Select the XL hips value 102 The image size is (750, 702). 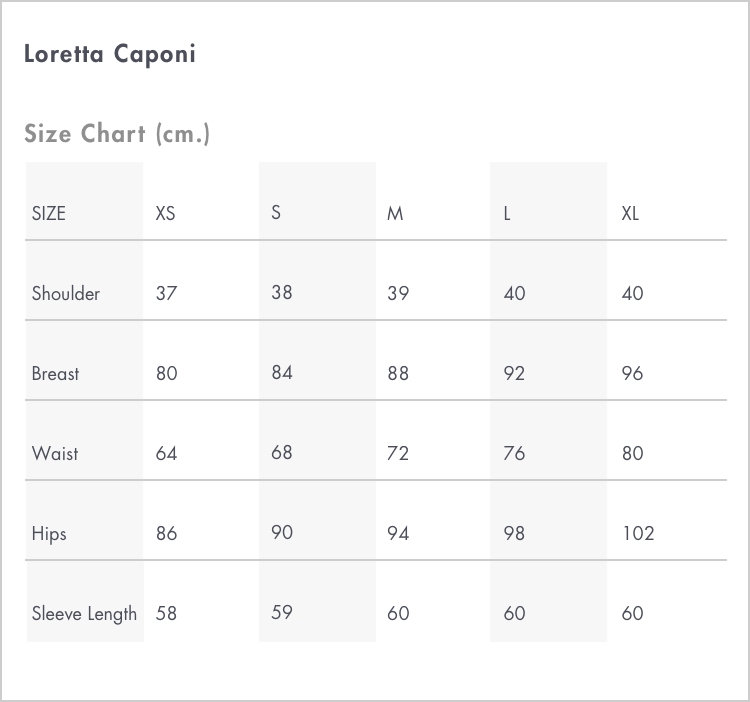638,533
